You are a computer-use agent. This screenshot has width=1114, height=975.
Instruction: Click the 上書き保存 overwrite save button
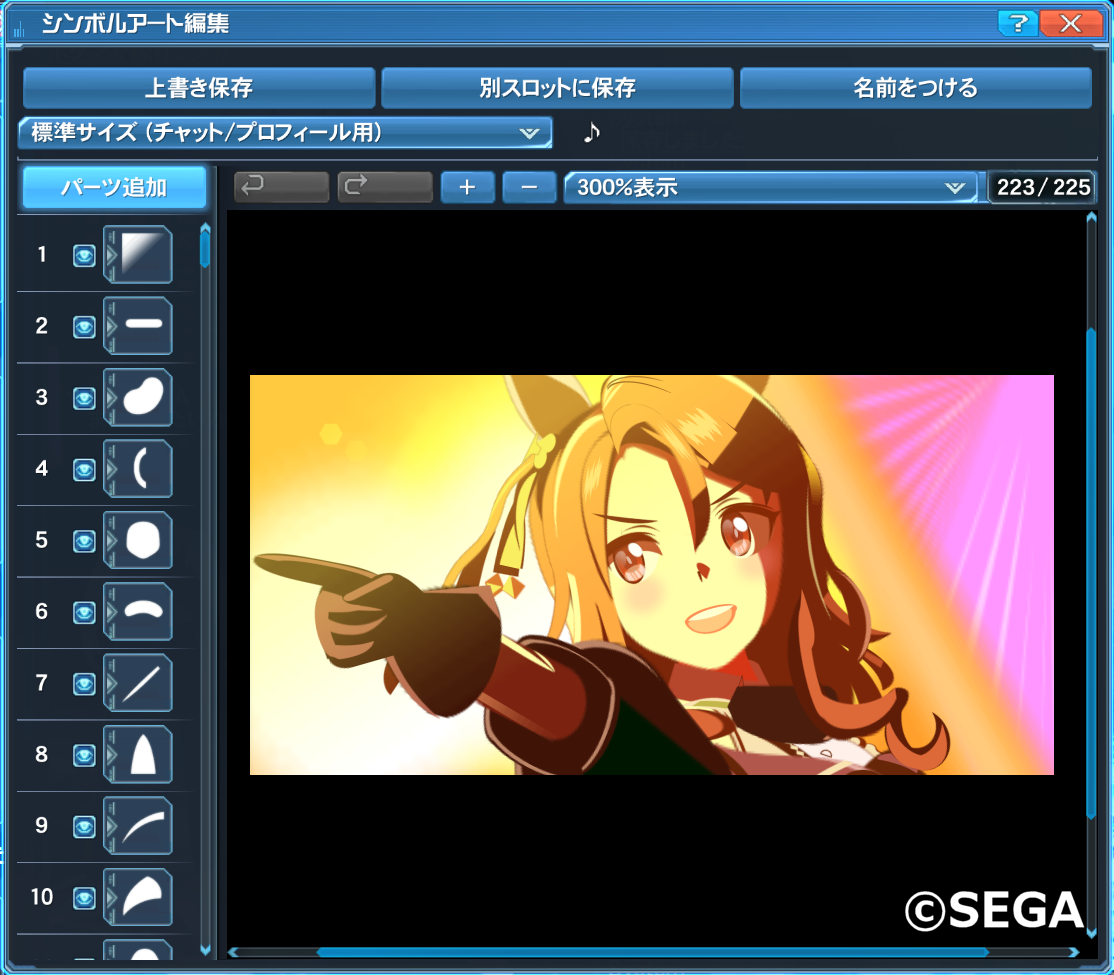[199, 88]
